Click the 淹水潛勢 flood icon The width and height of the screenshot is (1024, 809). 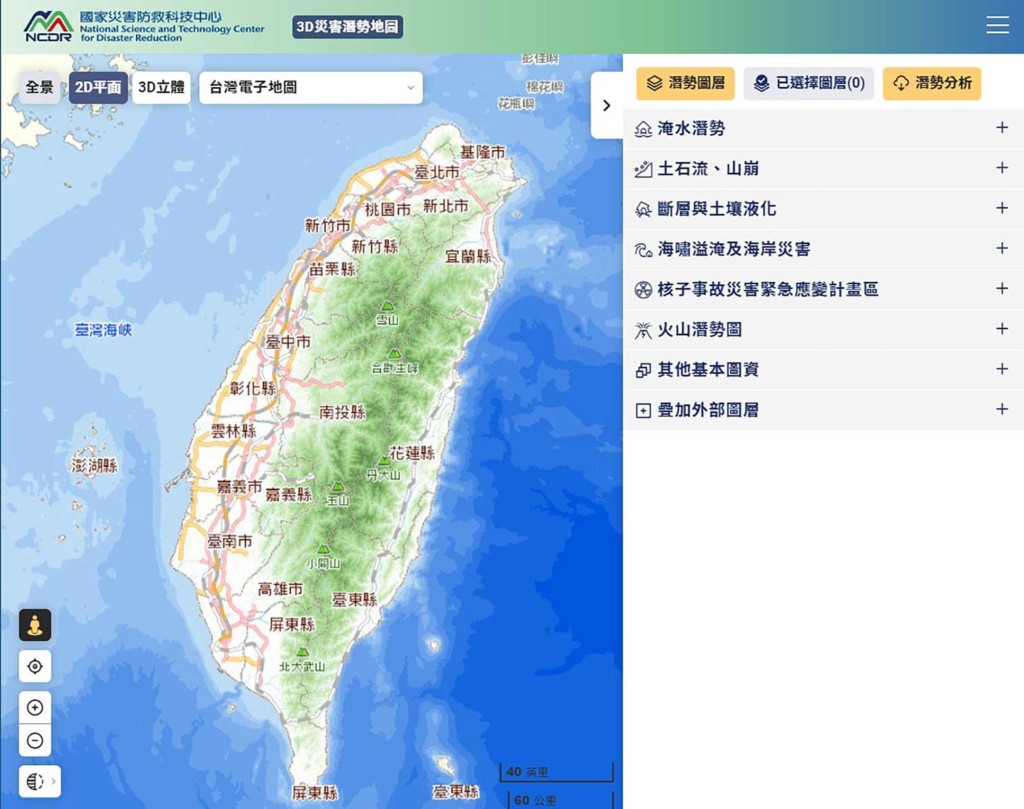coord(643,129)
